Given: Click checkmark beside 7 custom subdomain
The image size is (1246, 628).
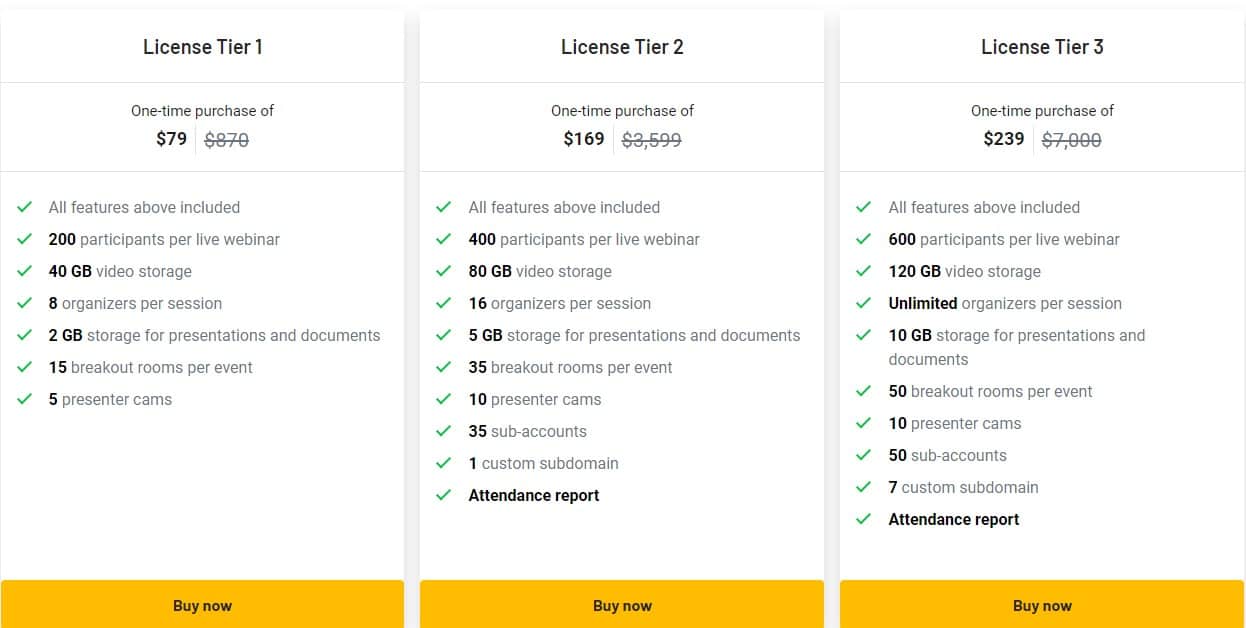Looking at the screenshot, I should pos(864,488).
